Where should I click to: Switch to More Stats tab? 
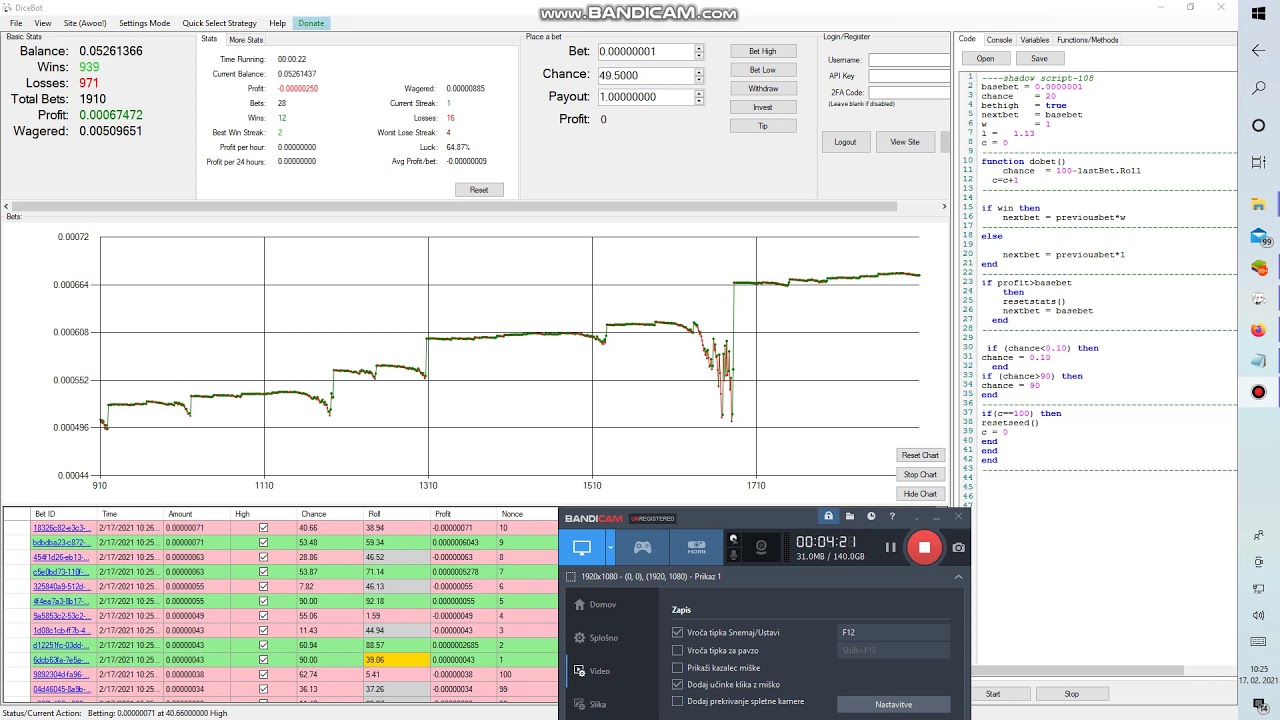coord(246,40)
